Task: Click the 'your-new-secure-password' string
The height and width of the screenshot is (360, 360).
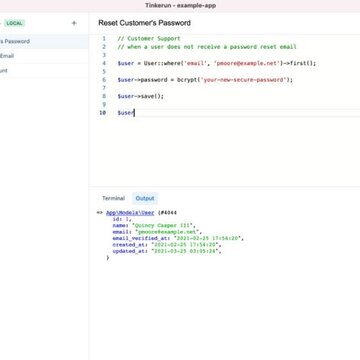Action: click(244, 80)
